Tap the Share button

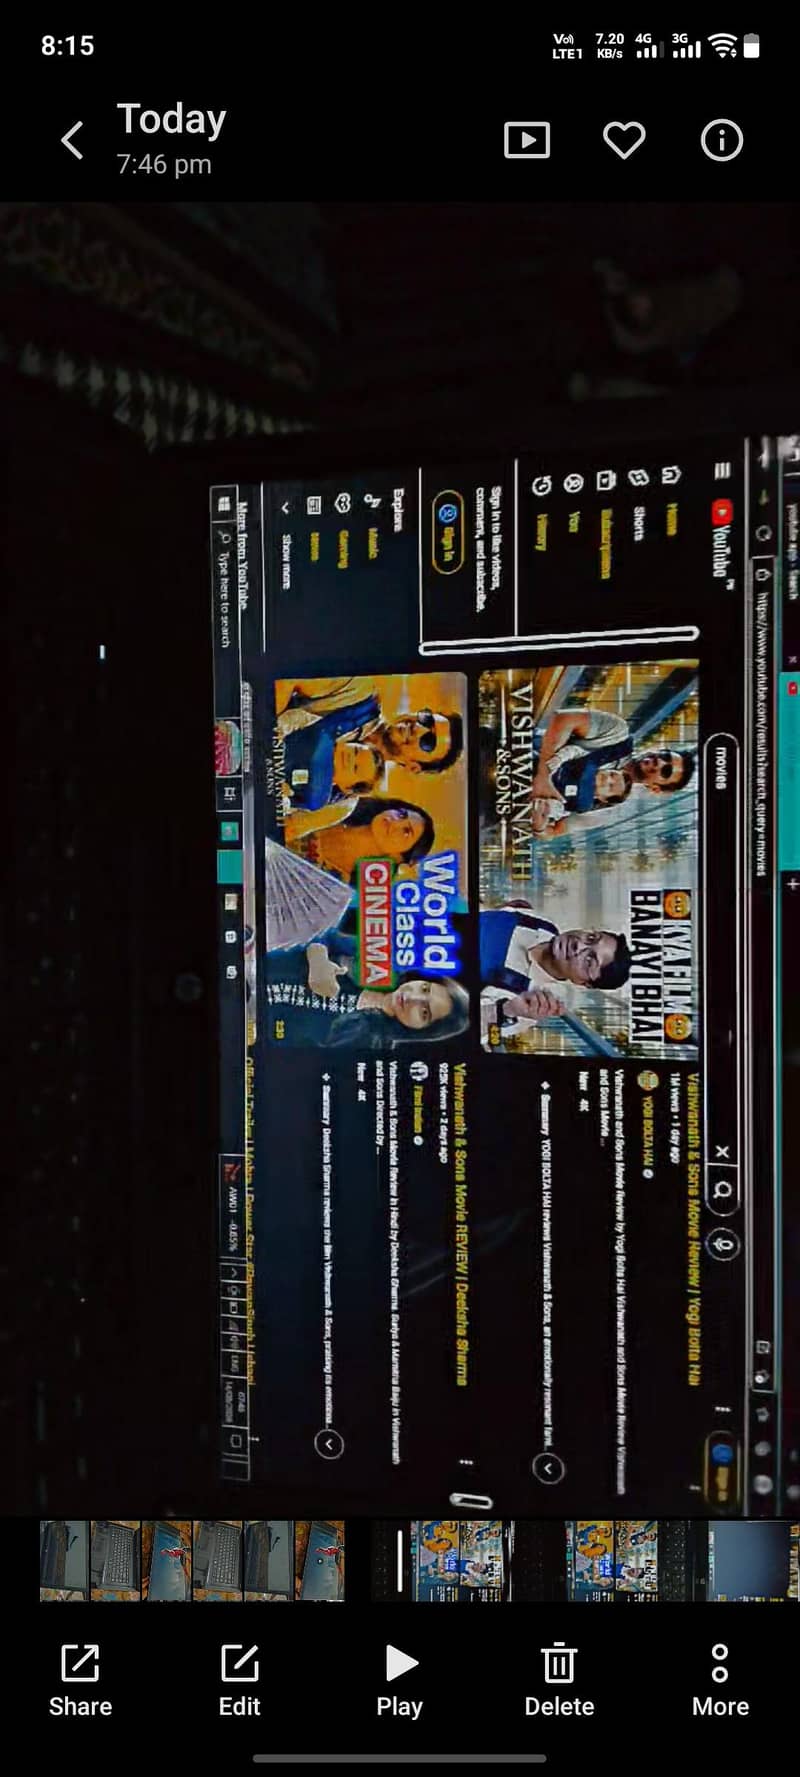click(x=80, y=1680)
